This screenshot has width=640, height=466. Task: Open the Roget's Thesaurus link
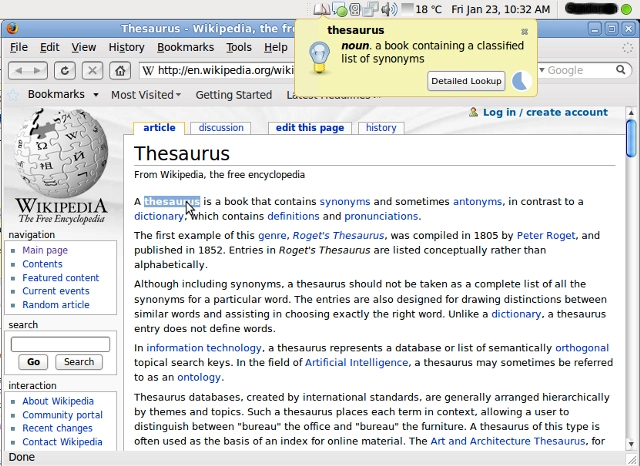(x=338, y=235)
